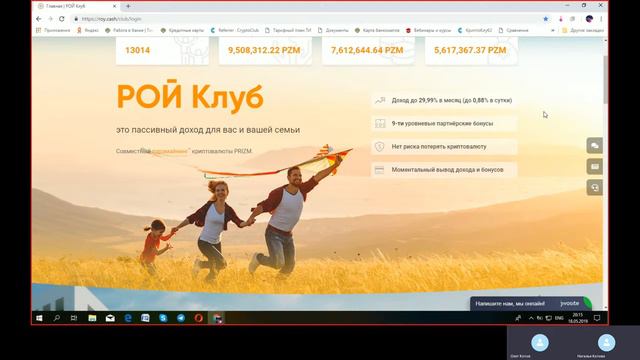Screen dimensions: 640x360
Task: Open the Приложения bookmarks shortcut
Action: coord(53,30)
